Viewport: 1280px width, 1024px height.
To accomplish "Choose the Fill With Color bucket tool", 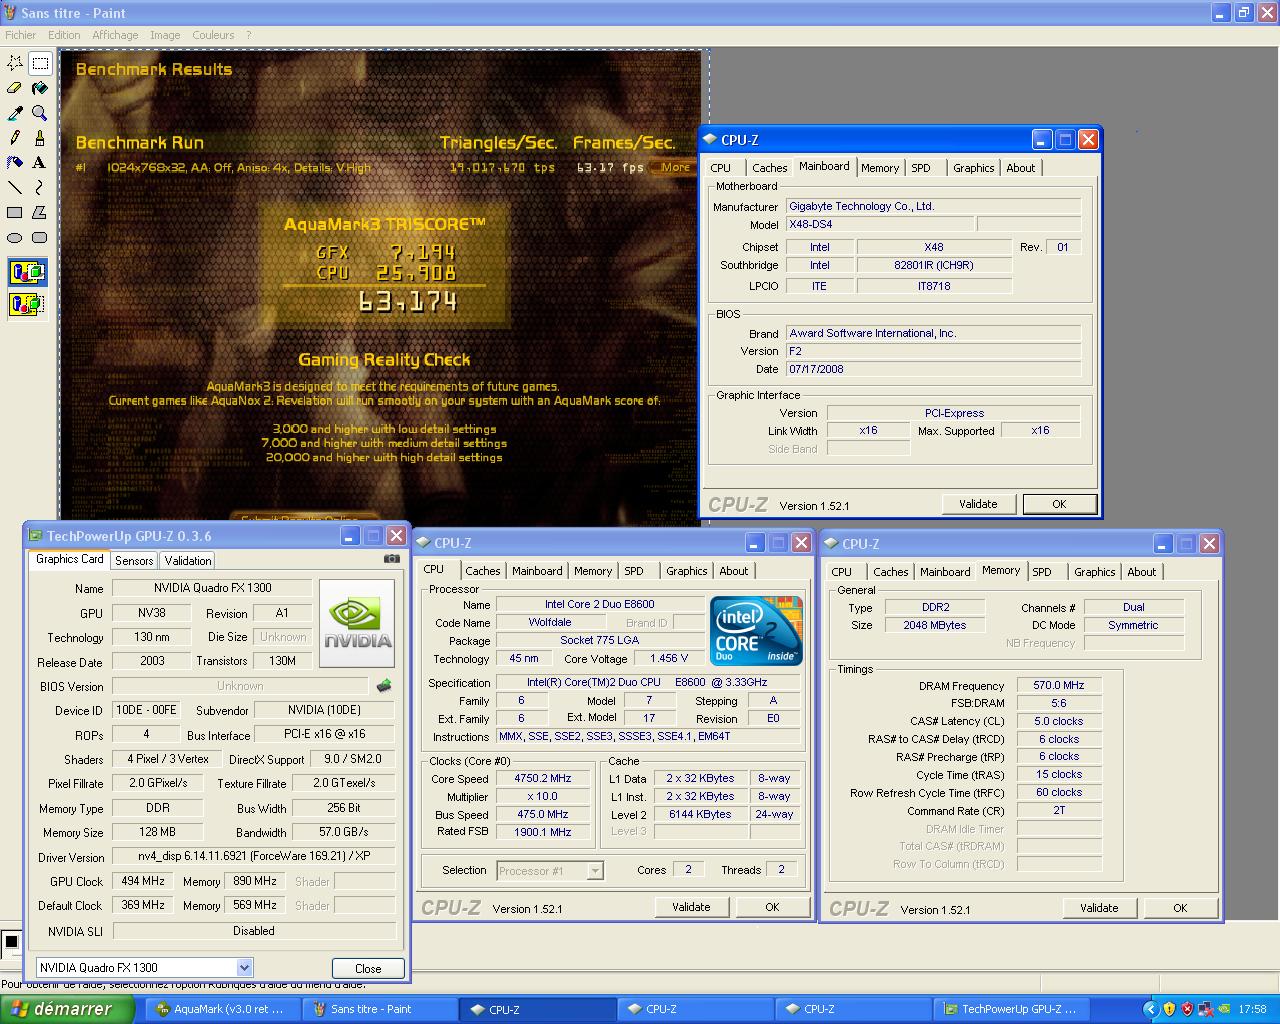I will (x=40, y=88).
